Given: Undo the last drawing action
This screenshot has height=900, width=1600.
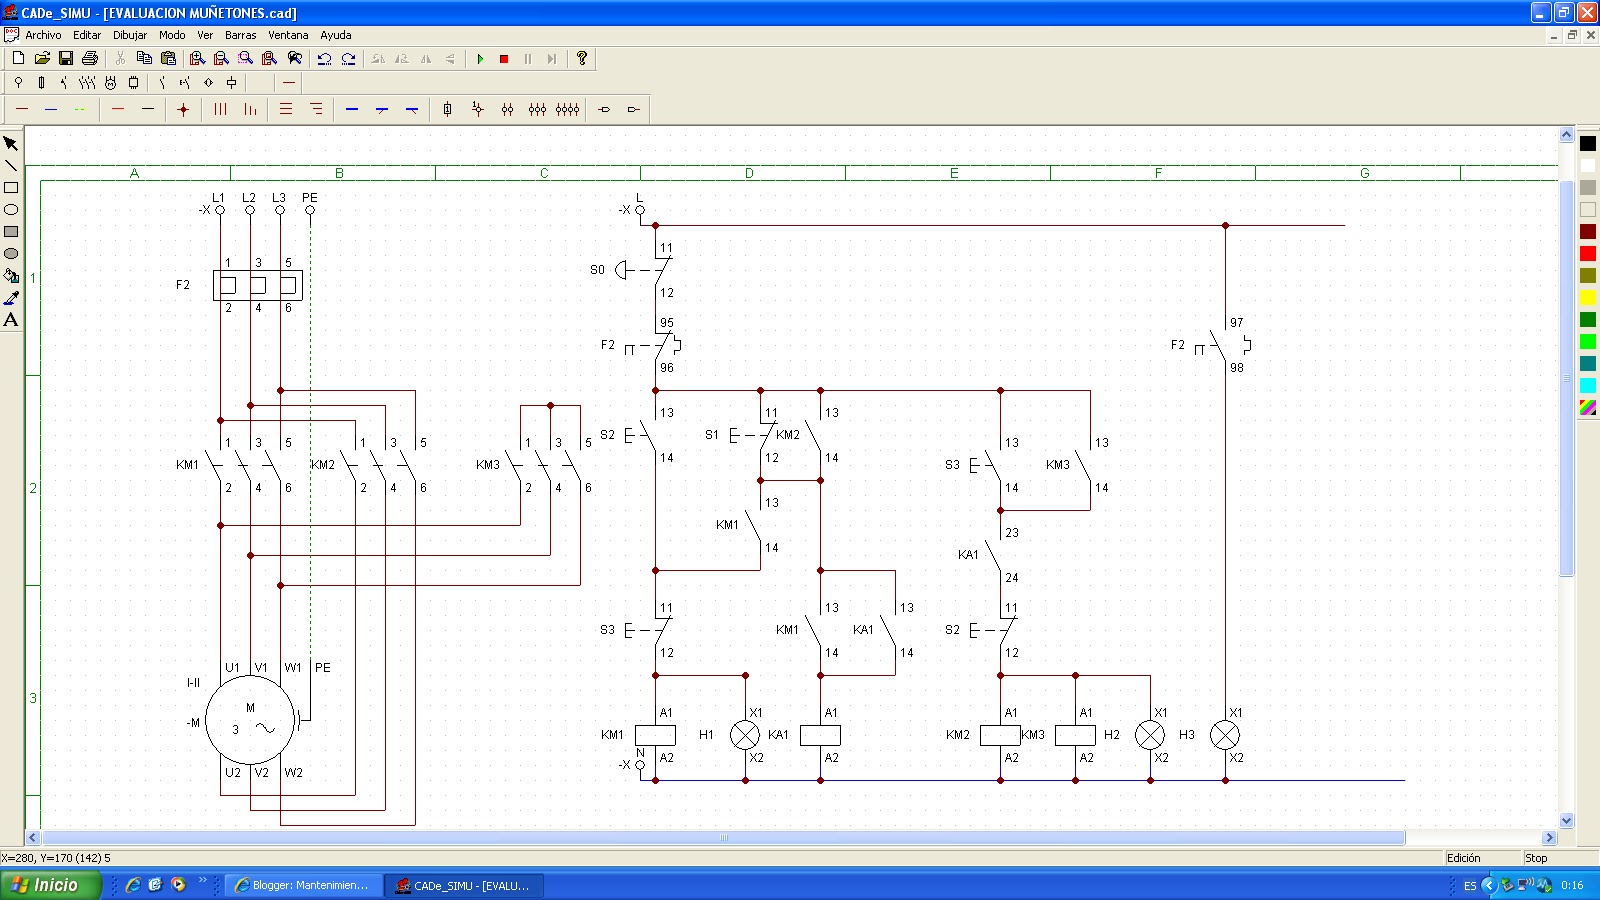Looking at the screenshot, I should (324, 59).
